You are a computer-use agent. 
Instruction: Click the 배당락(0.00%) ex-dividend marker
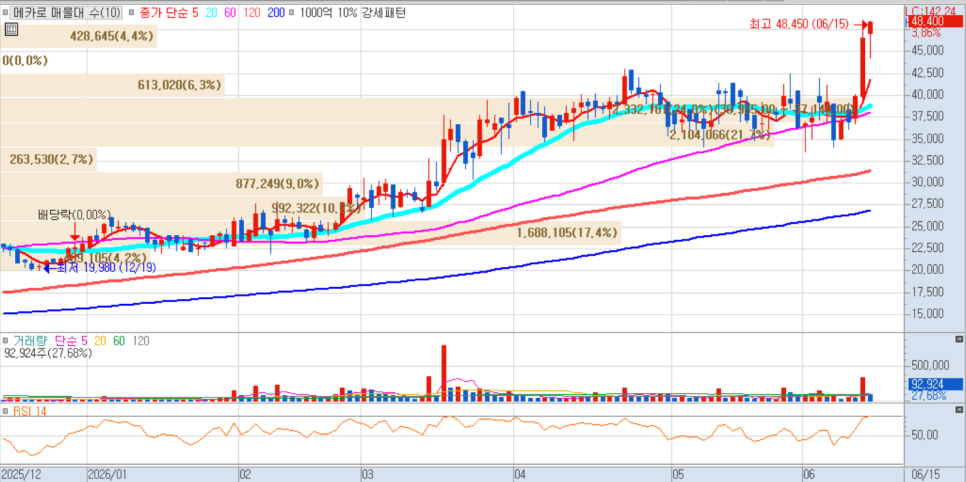pyautogui.click(x=75, y=214)
